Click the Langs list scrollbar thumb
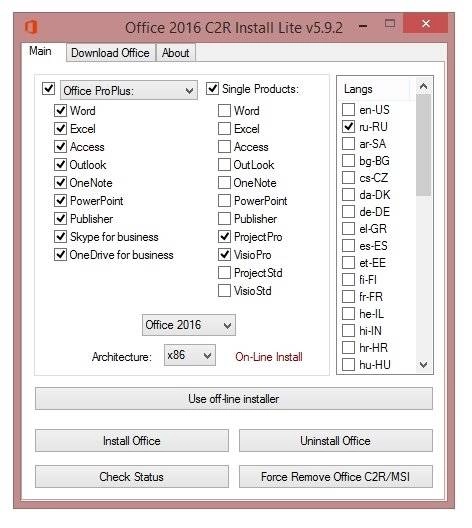Screen dimensions: 472x528 (424, 145)
